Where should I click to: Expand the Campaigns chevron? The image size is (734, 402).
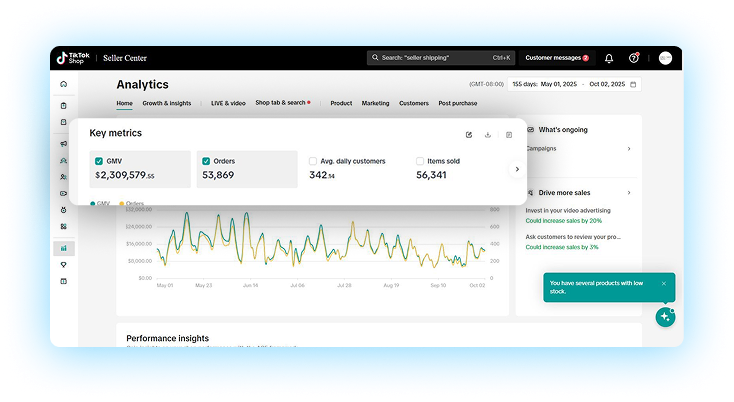pos(629,148)
